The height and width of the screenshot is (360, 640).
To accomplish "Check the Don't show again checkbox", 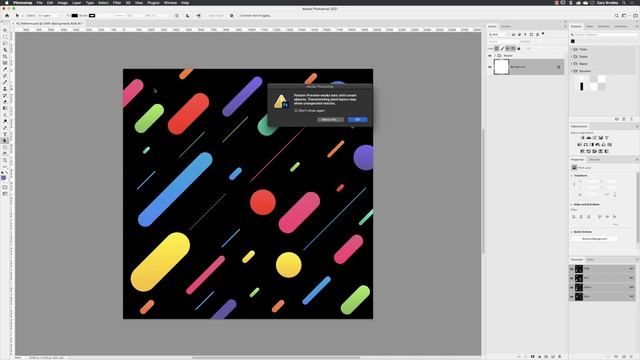I will pyautogui.click(x=296, y=111).
